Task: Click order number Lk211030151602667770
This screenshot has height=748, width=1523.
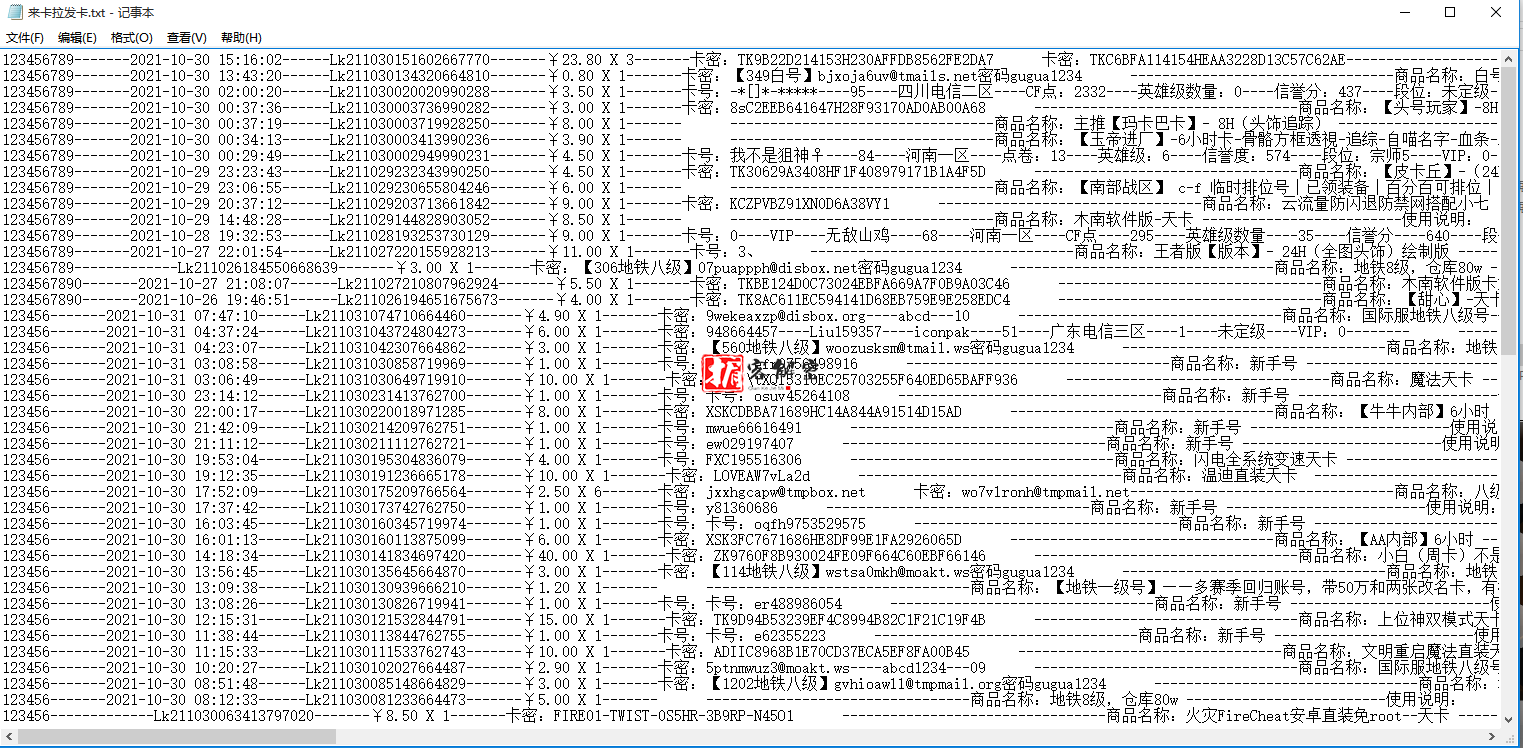Action: coord(410,60)
